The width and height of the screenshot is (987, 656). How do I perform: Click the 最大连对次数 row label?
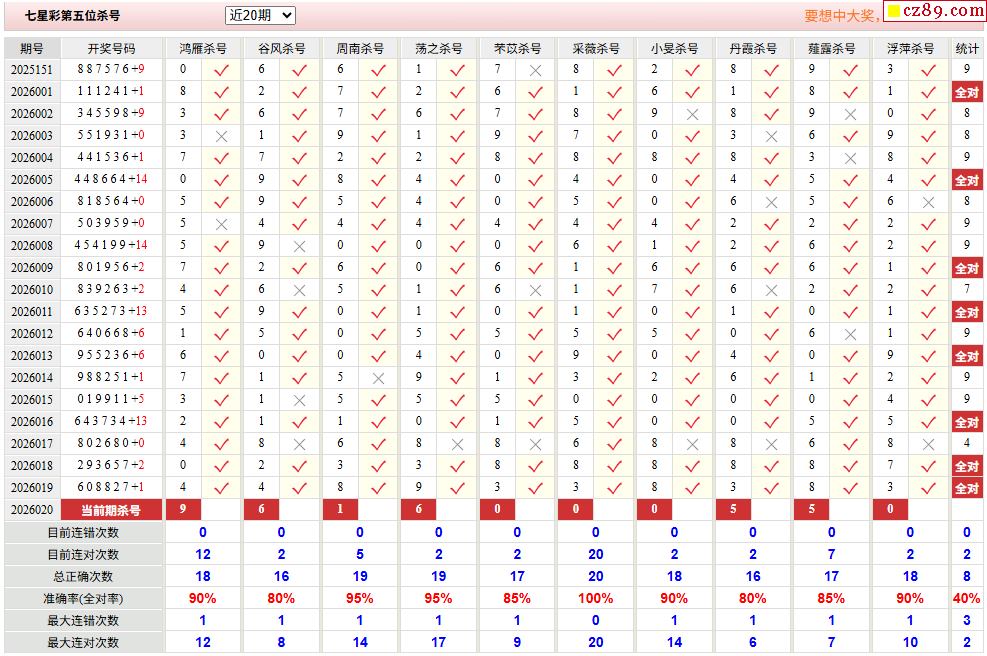pos(83,643)
